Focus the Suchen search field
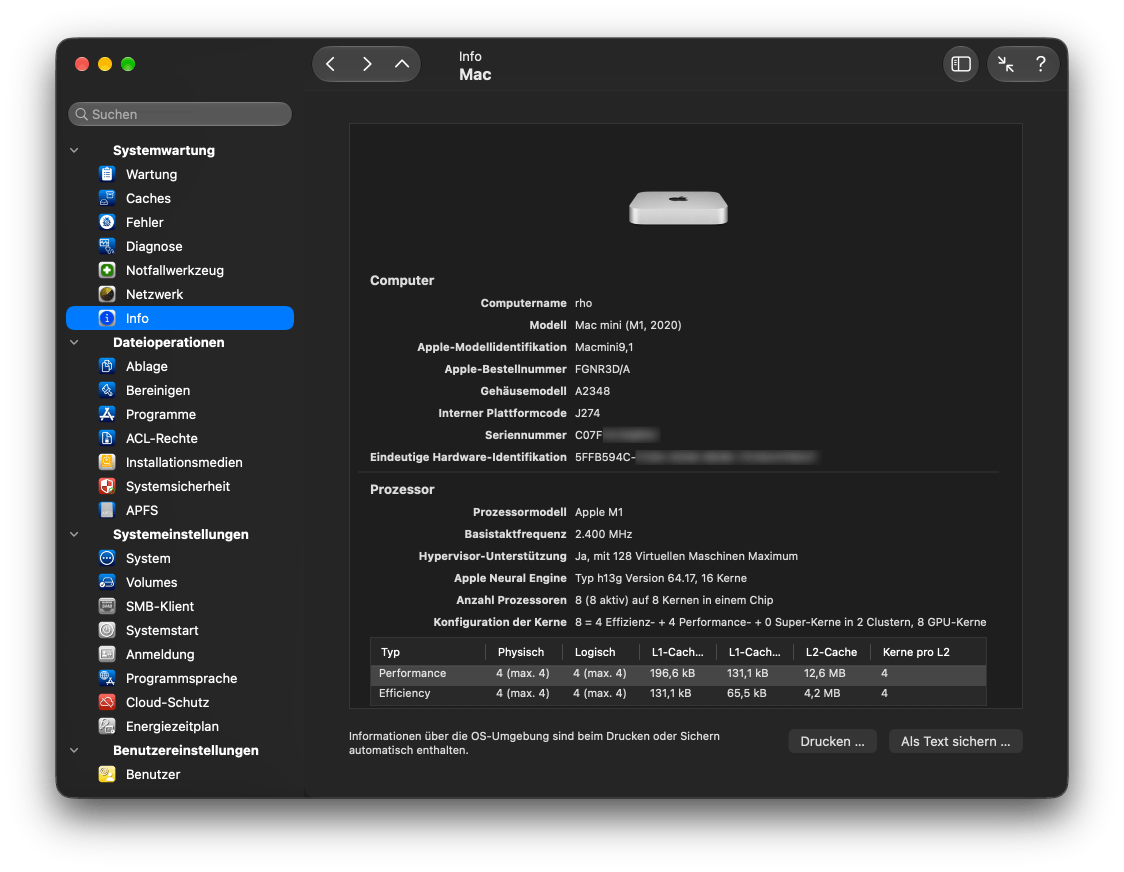The width and height of the screenshot is (1124, 872). click(x=180, y=114)
